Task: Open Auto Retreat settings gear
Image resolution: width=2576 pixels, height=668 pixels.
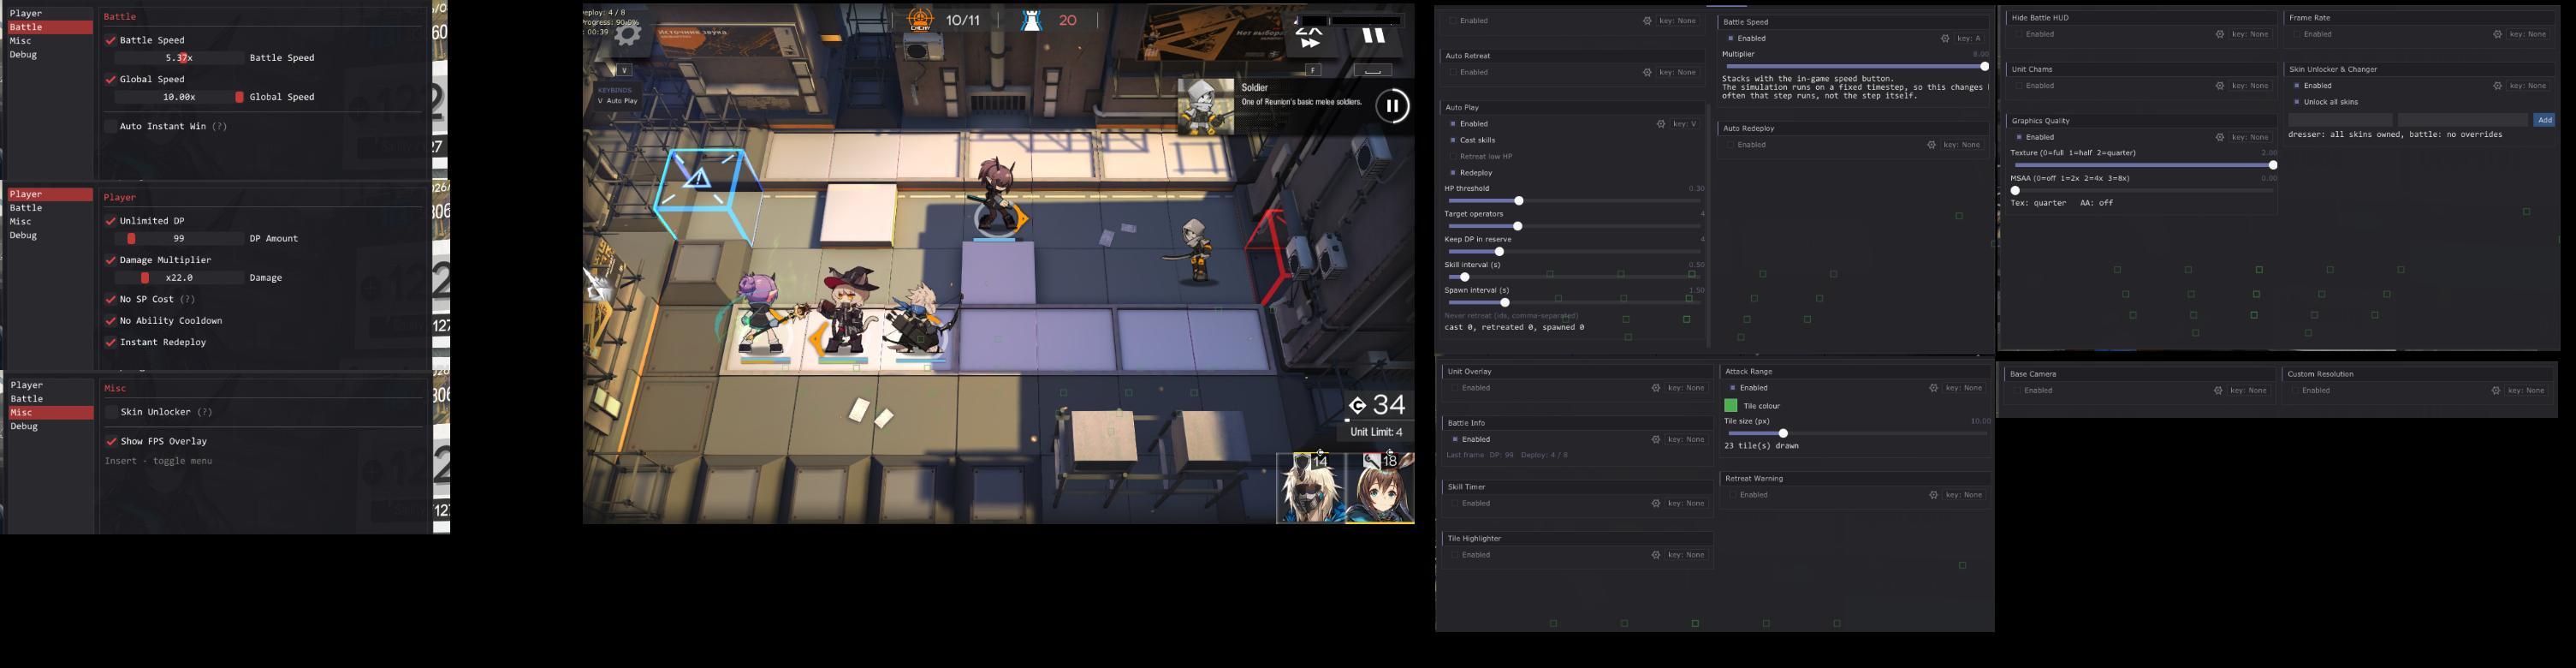Action: [x=1647, y=73]
